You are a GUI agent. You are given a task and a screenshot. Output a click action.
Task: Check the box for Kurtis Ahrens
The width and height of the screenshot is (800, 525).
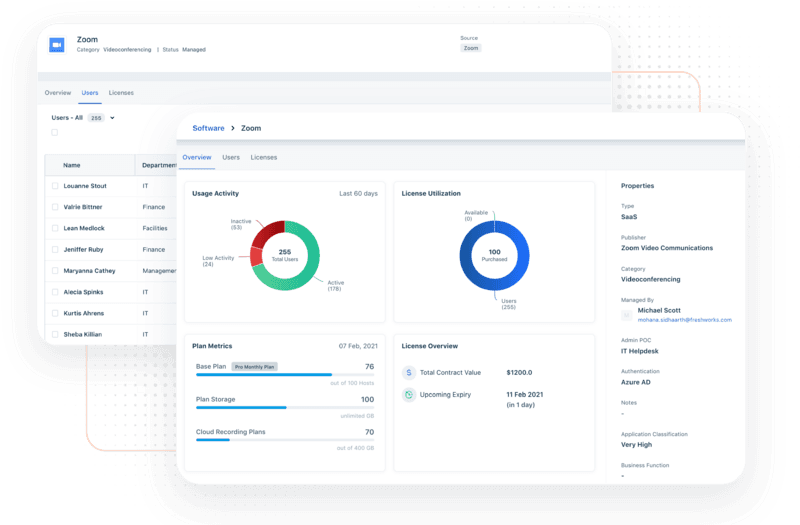(55, 313)
